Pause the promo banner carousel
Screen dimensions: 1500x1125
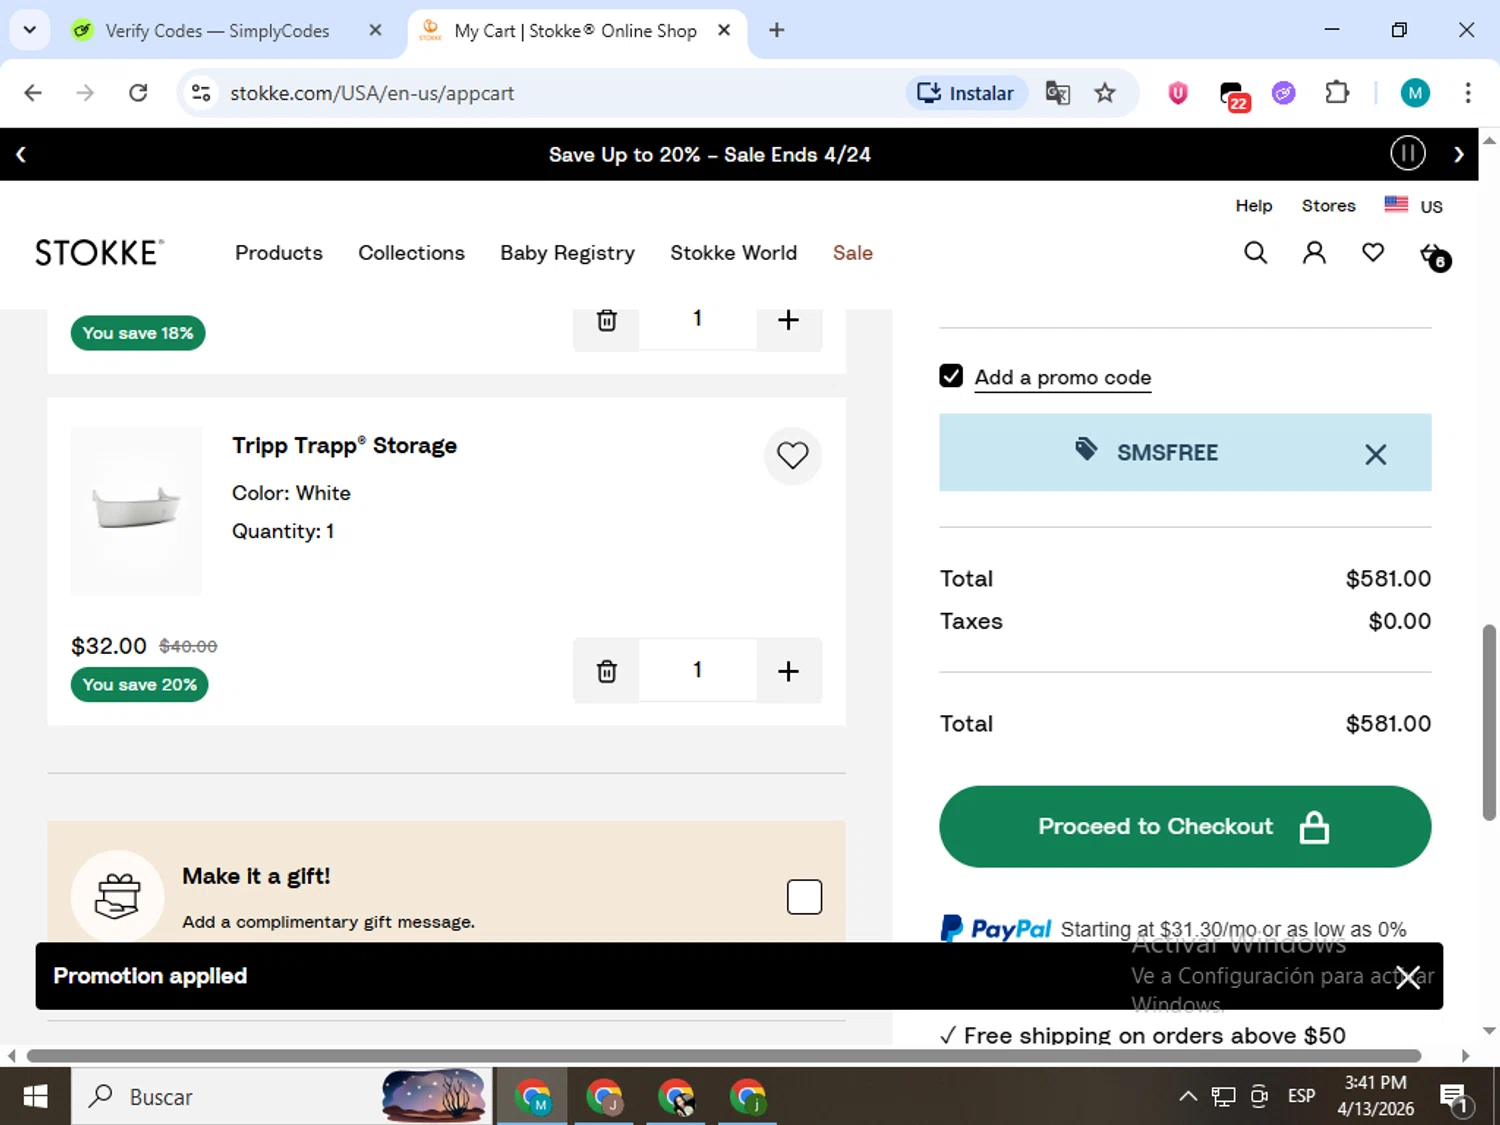click(1408, 154)
